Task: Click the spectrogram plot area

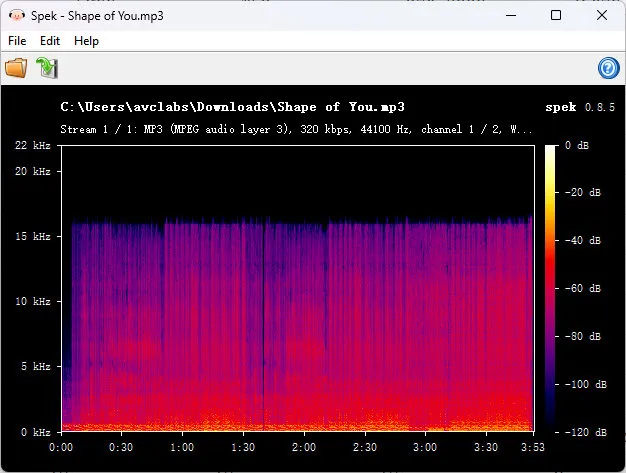Action: (x=298, y=288)
